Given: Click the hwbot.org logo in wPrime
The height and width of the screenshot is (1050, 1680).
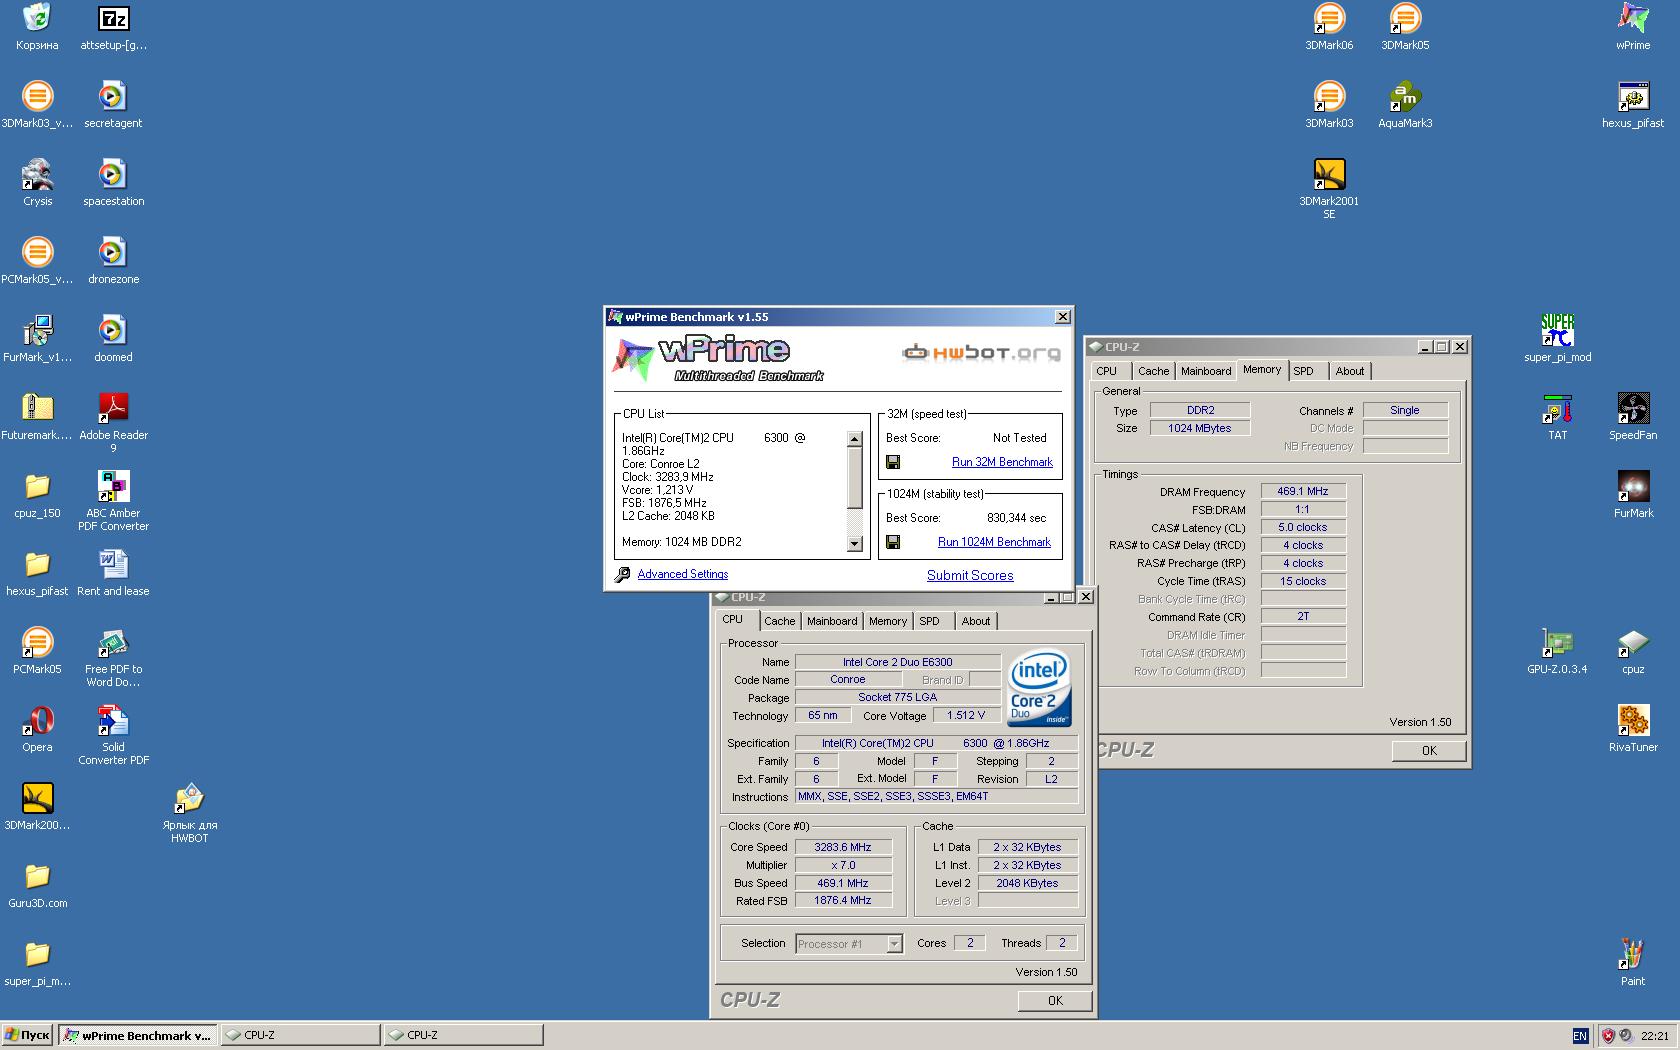Looking at the screenshot, I should 981,352.
